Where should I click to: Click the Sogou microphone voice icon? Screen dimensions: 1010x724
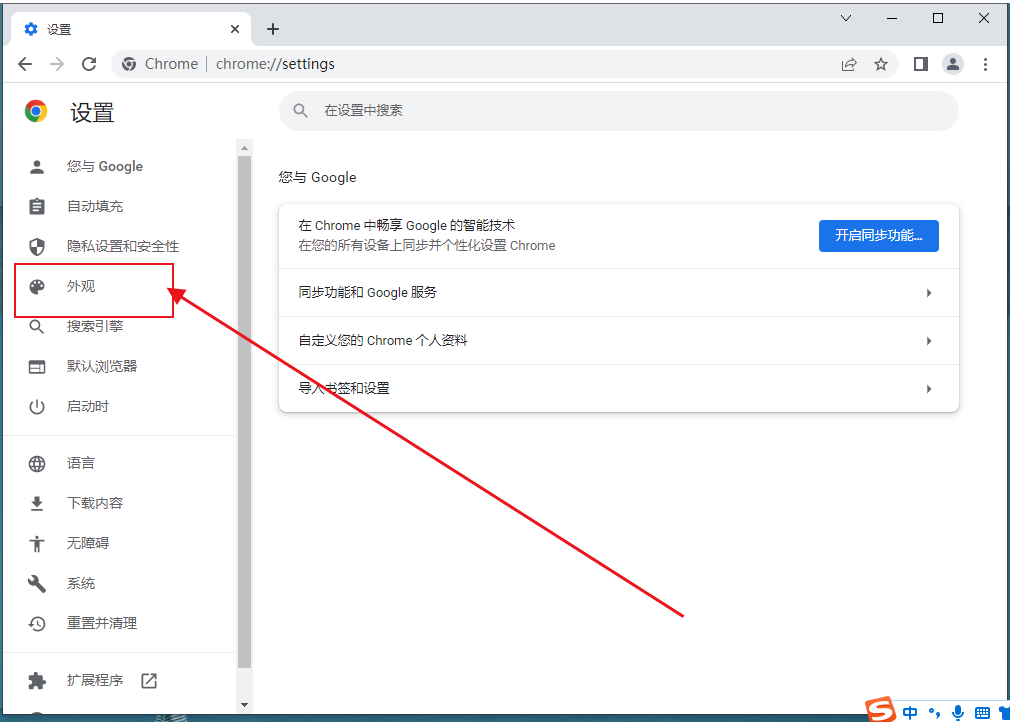958,712
